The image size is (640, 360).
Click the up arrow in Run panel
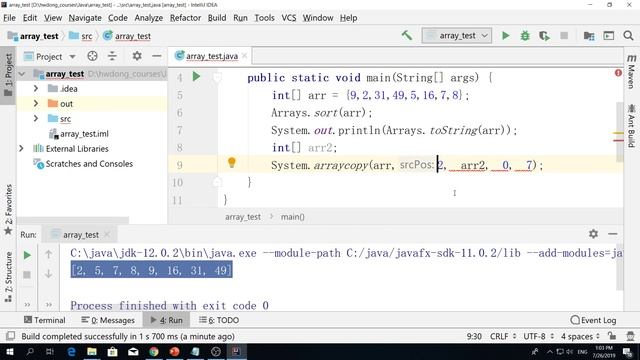click(48, 255)
